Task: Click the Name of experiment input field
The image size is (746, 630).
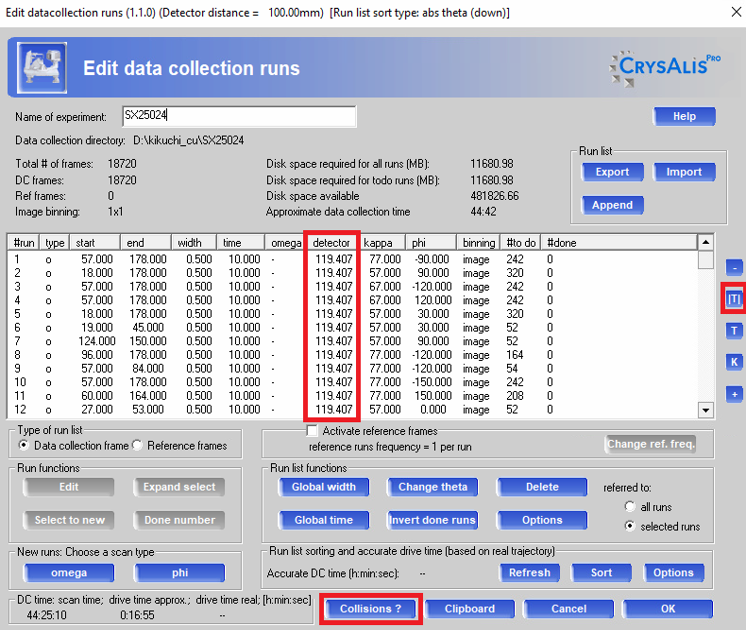Action: pyautogui.click(x=239, y=116)
